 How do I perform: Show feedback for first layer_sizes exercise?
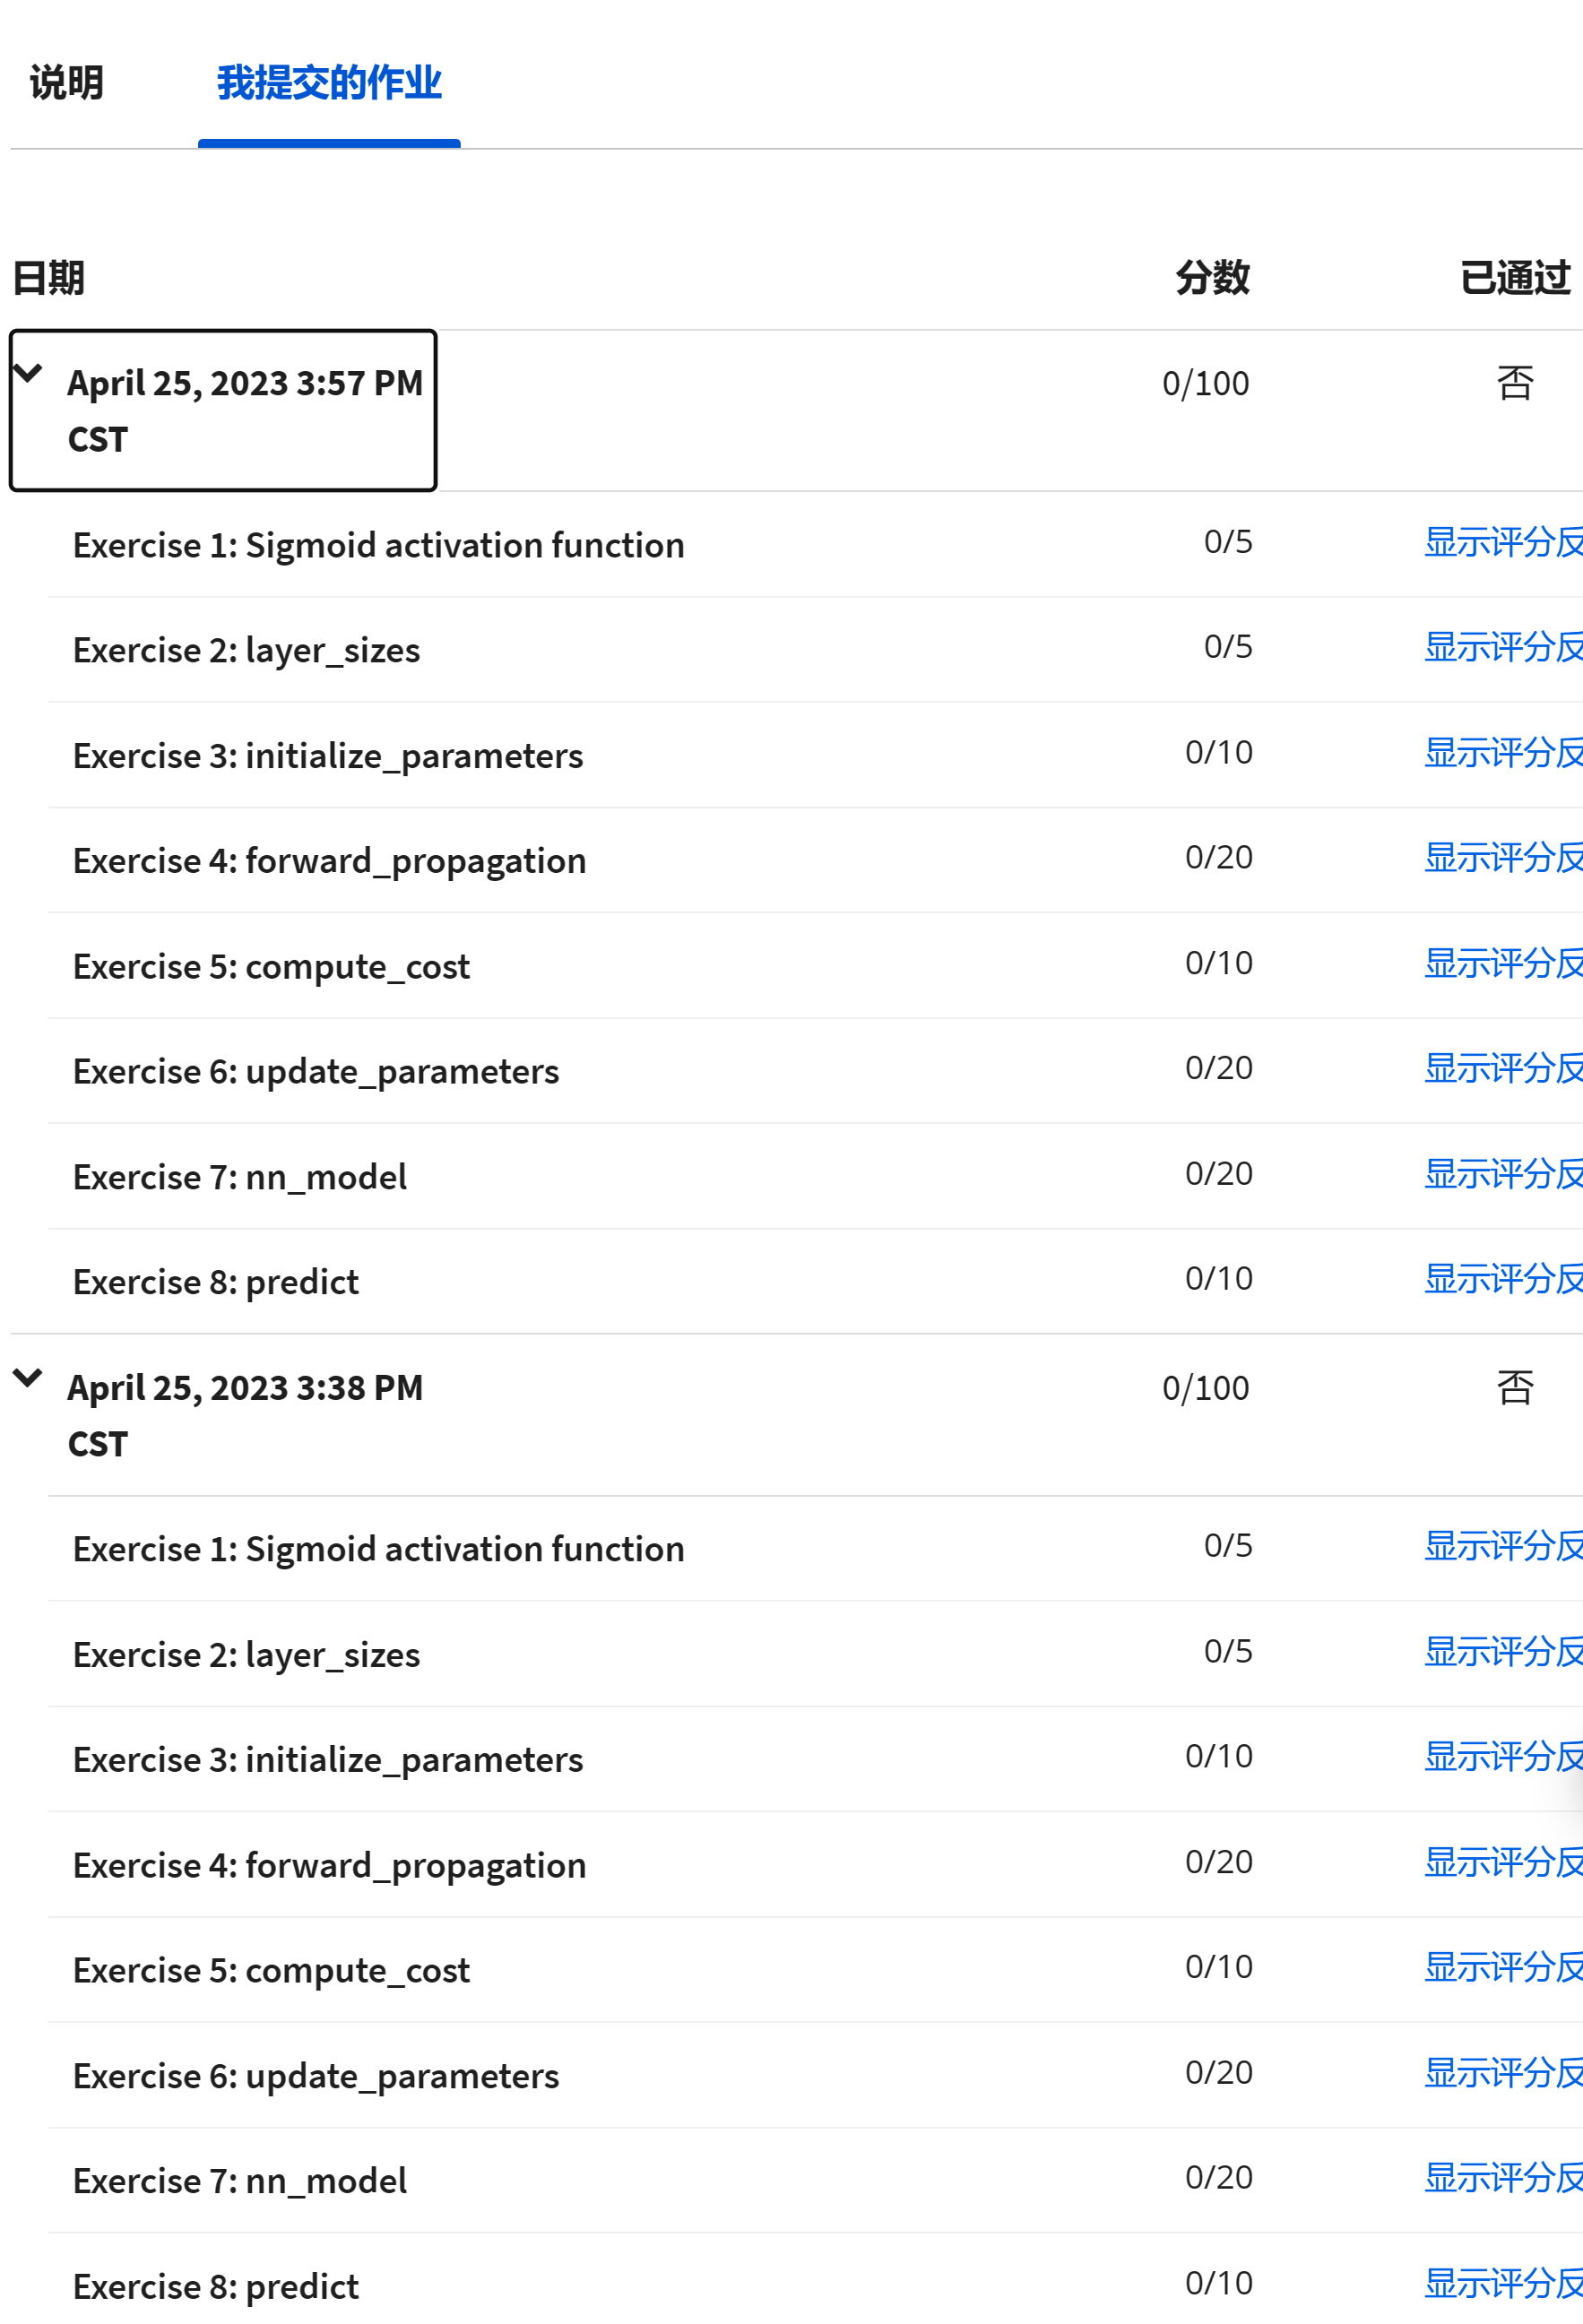[x=1502, y=647]
